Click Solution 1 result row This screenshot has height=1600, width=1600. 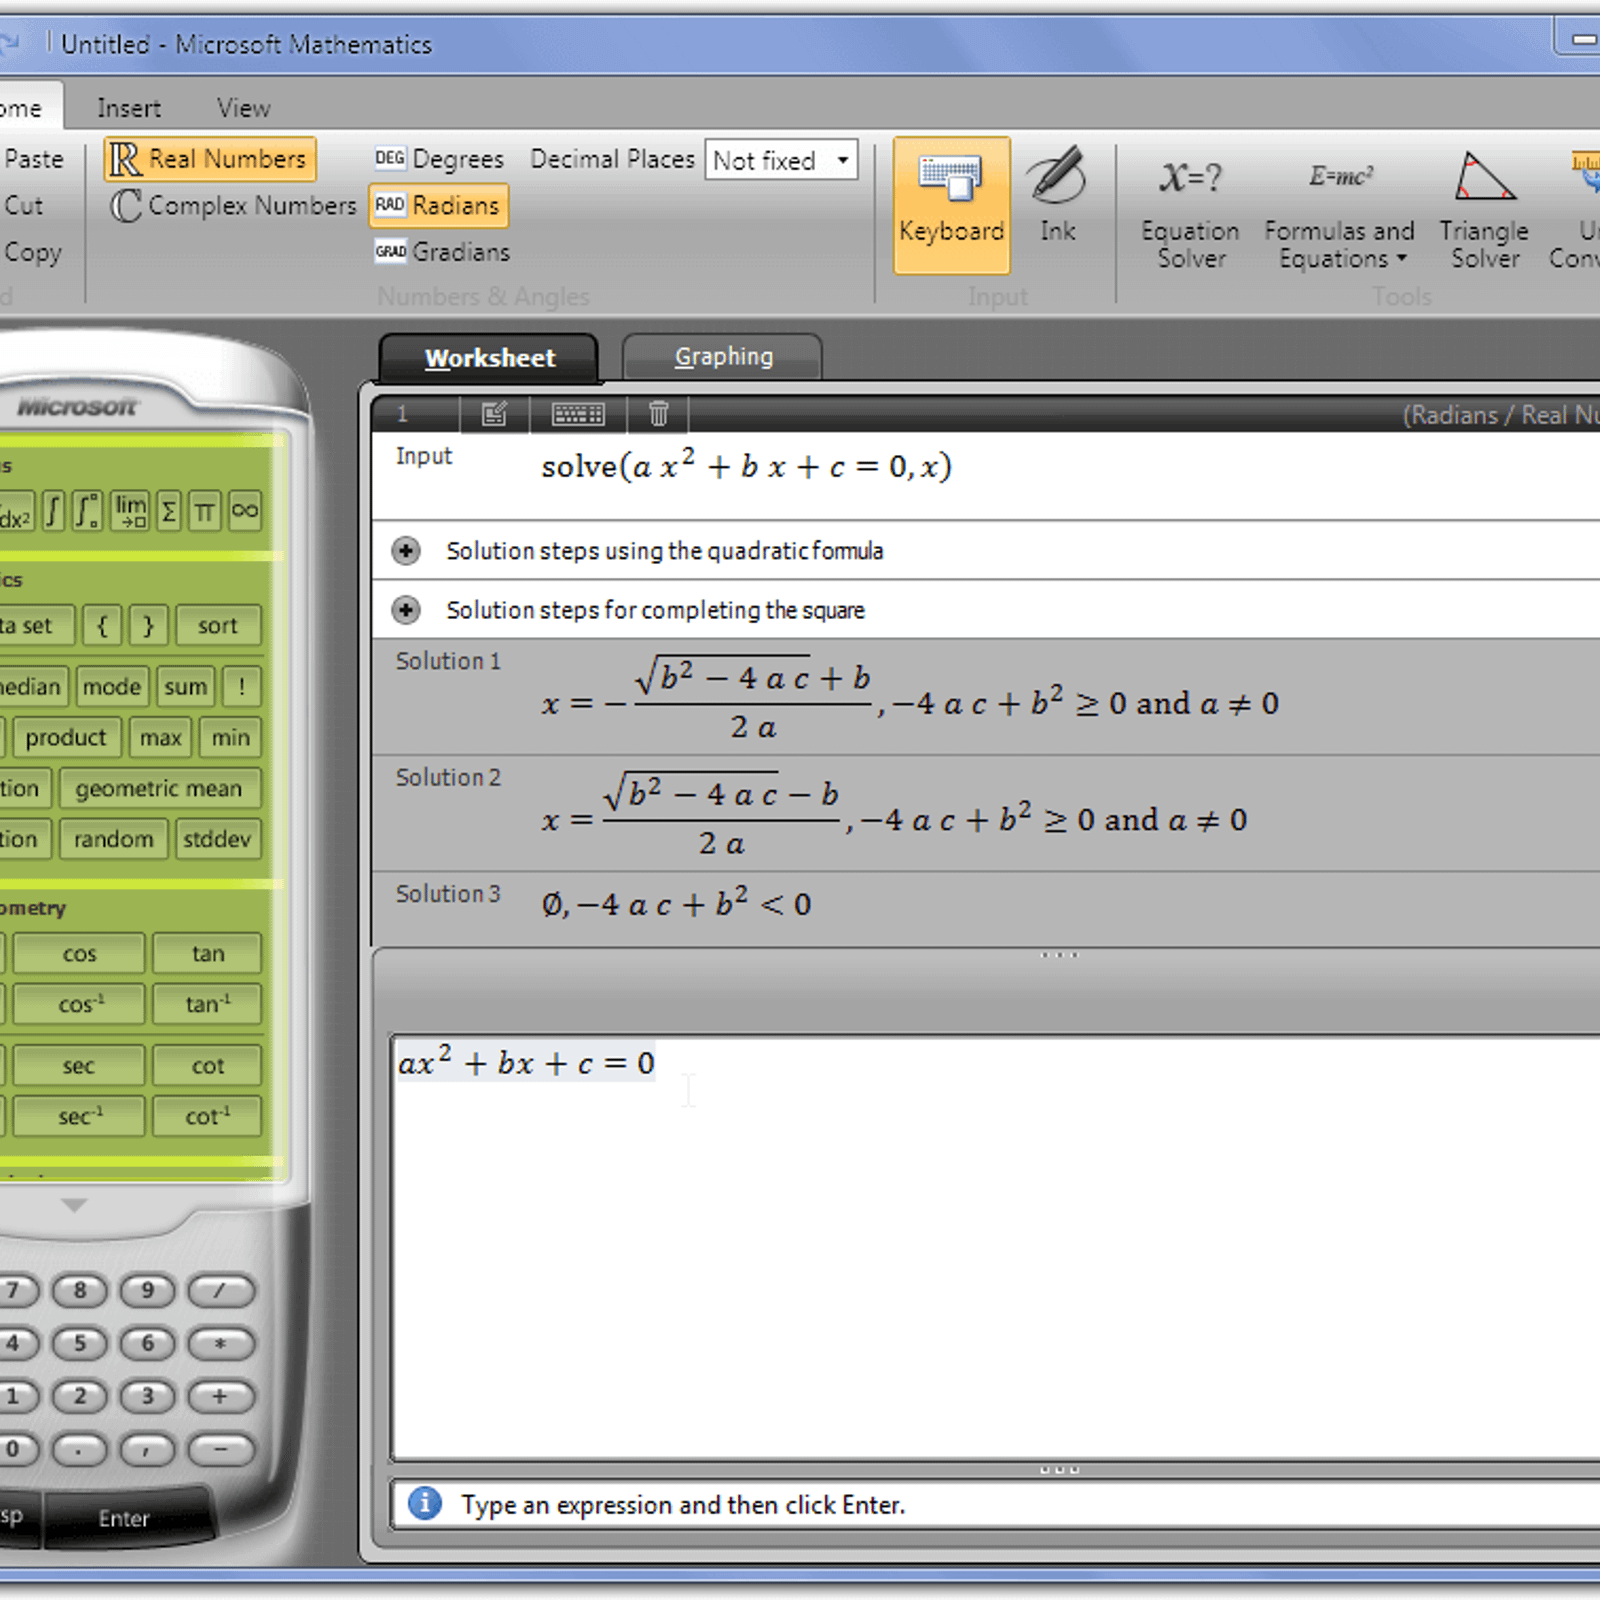(x=986, y=697)
